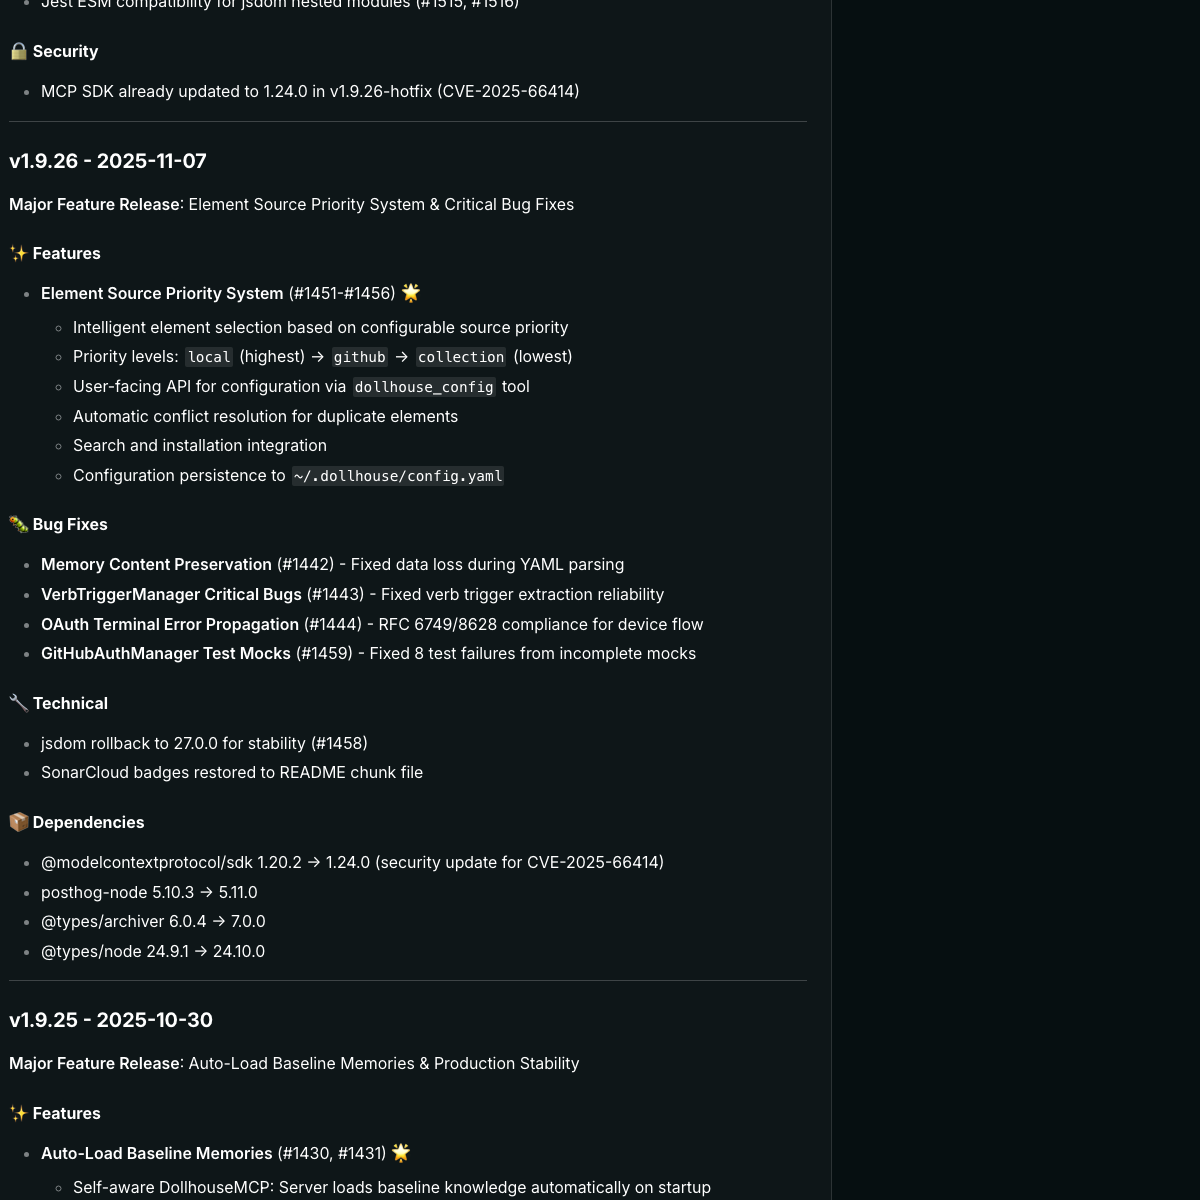The image size is (1200, 1200).
Task: Click the ~/.dollhouse/config.yaml path
Action: pos(398,476)
